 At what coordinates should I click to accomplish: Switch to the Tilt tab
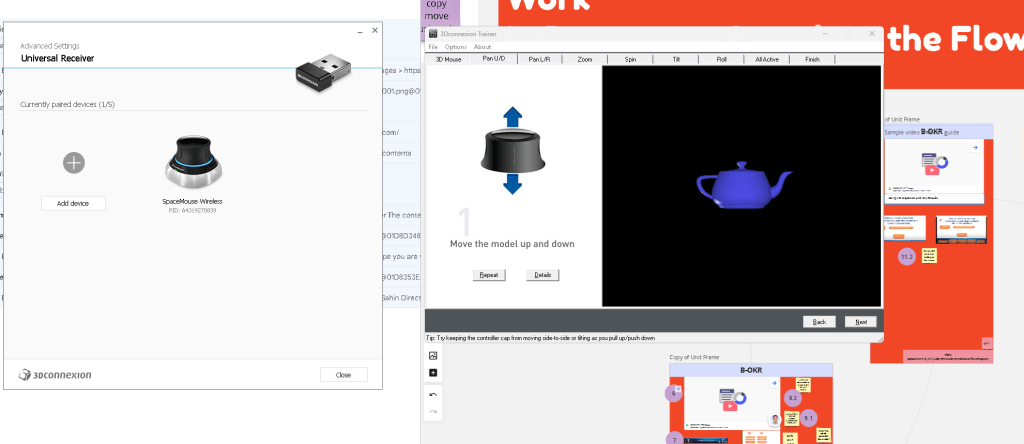[x=676, y=59]
